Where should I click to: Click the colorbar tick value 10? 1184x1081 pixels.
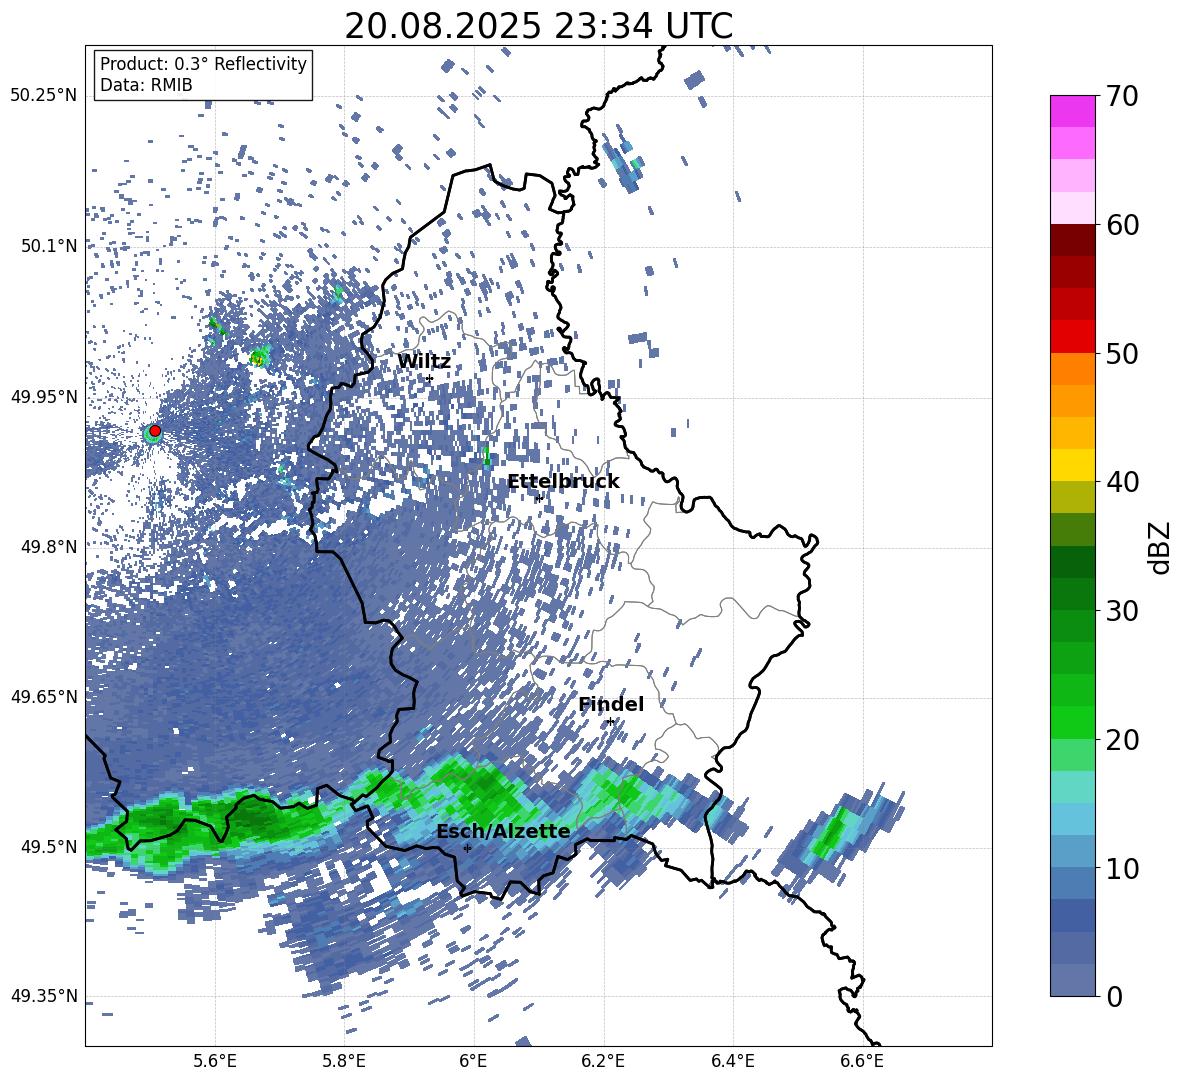click(x=1123, y=868)
